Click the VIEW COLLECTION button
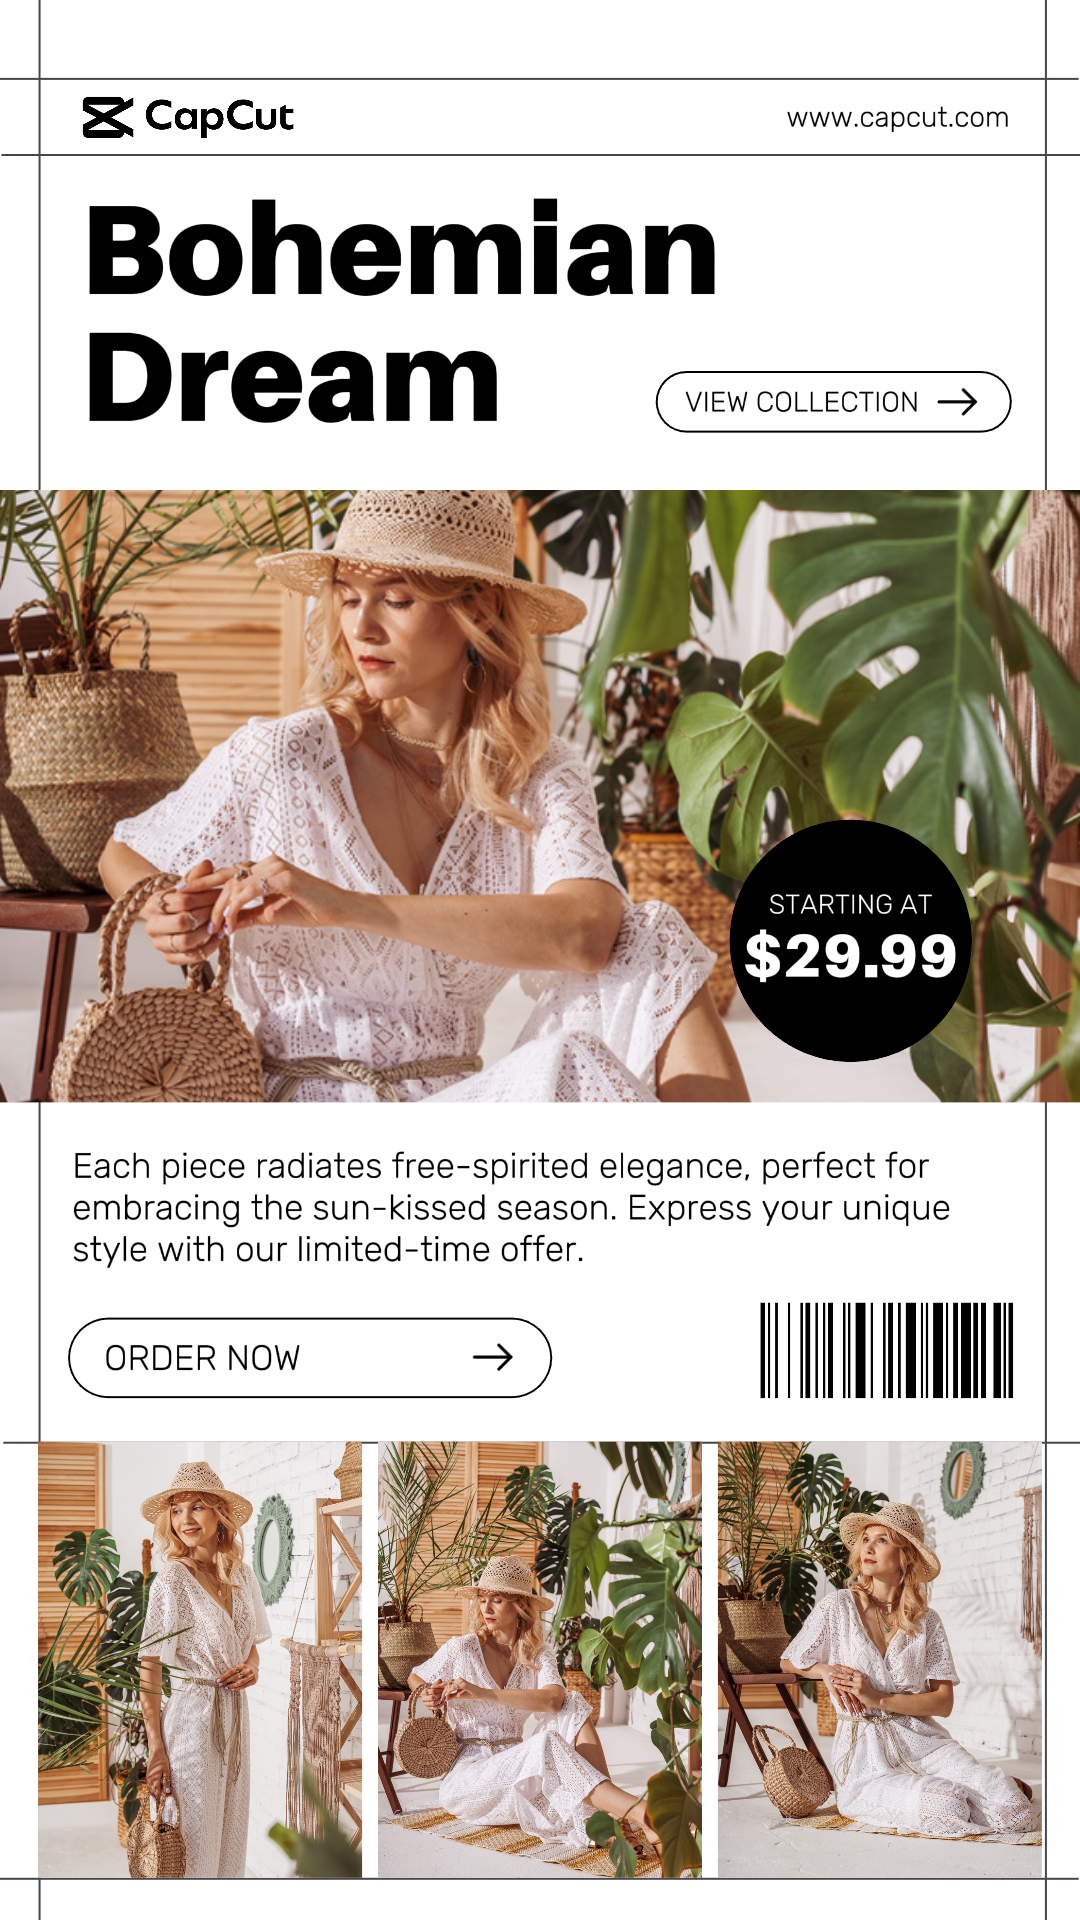Screen dimensions: 1080x1920 [833, 402]
